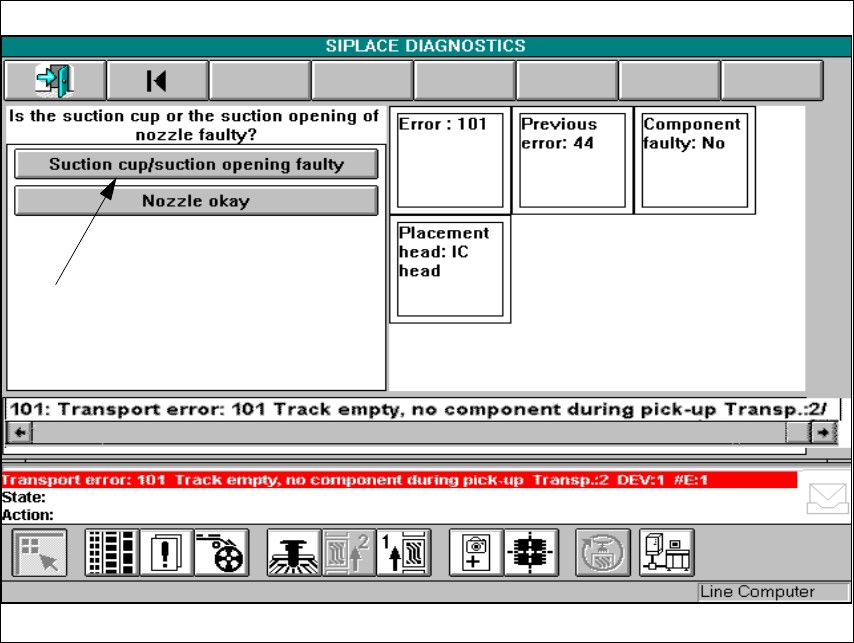This screenshot has height=643, width=854.
Task: Click the suction cup nozzle question text
Action: (x=194, y=125)
